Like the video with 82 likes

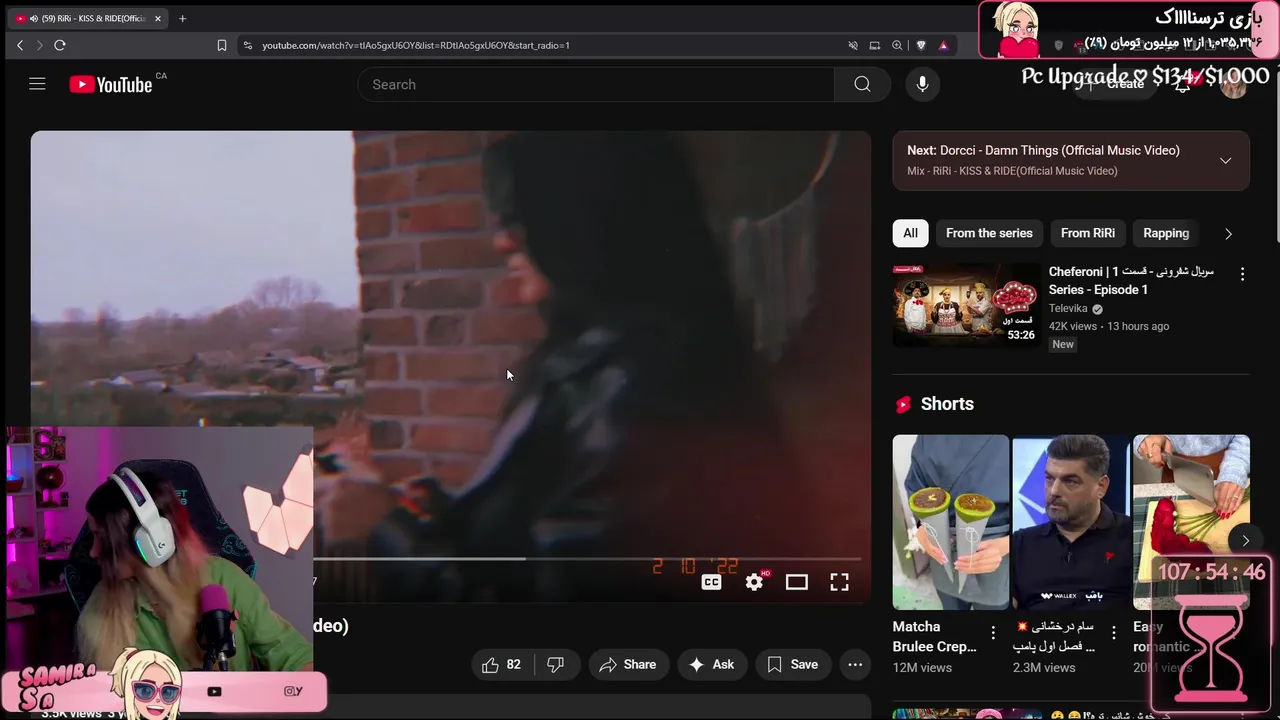502,664
